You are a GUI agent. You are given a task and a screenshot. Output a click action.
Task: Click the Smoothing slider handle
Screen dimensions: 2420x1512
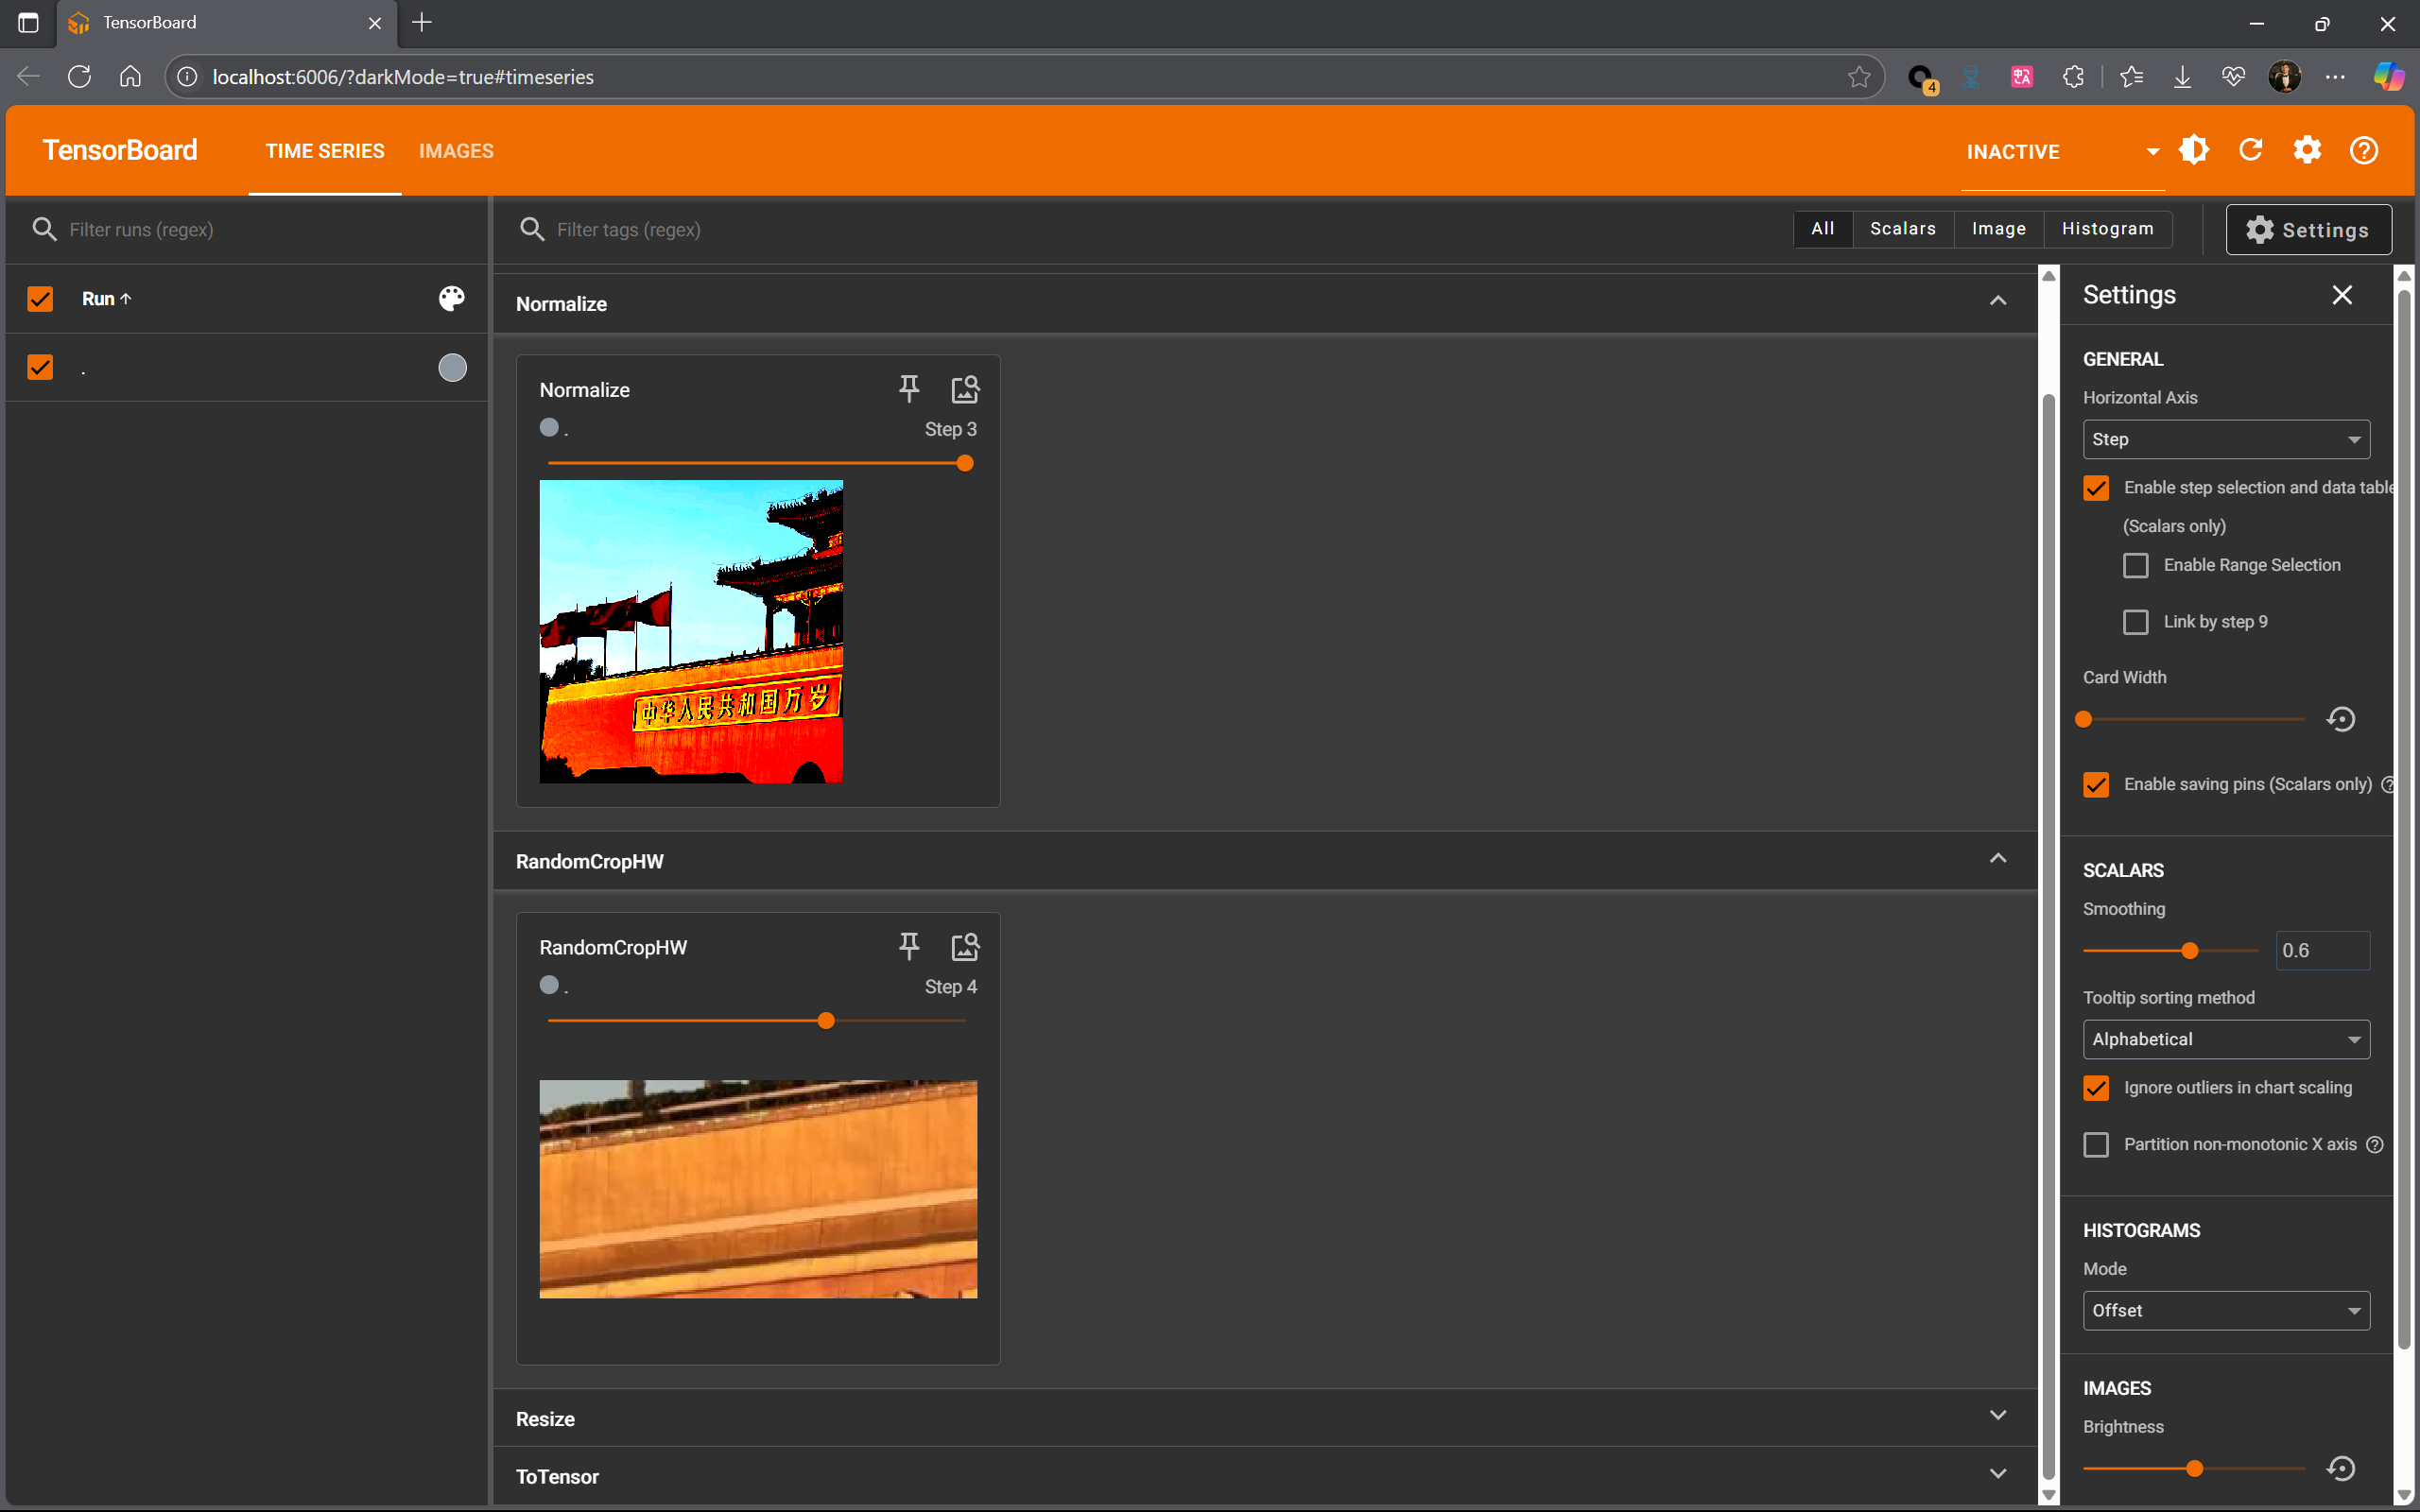(x=2190, y=950)
